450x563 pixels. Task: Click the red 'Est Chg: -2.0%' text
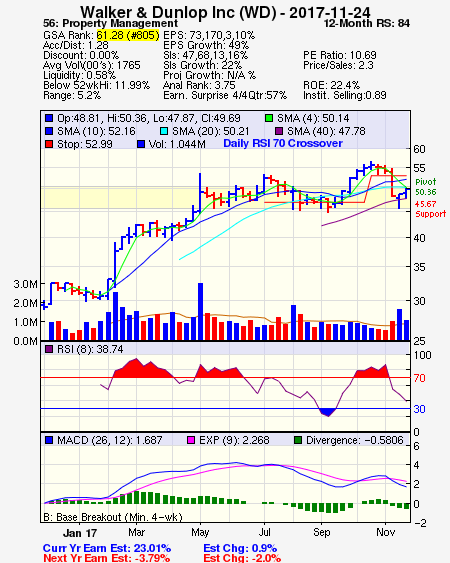click(x=242, y=558)
